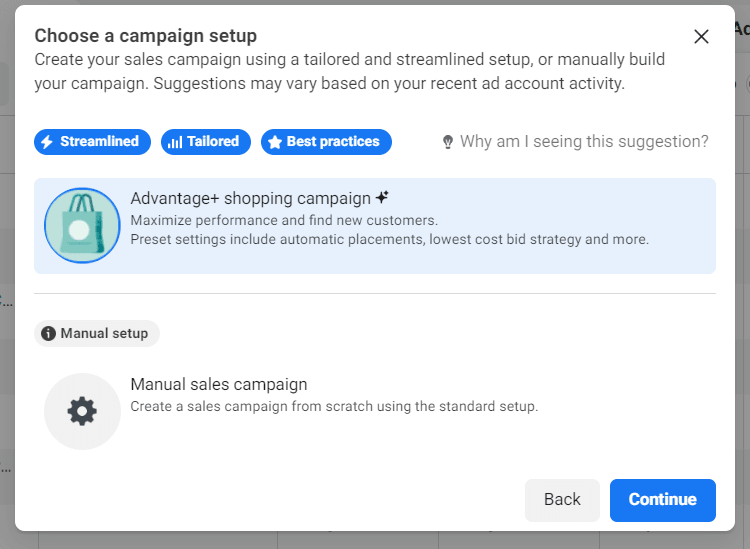This screenshot has width=750, height=549.
Task: Click the bar chart icon on Tailored
Action: 175,142
